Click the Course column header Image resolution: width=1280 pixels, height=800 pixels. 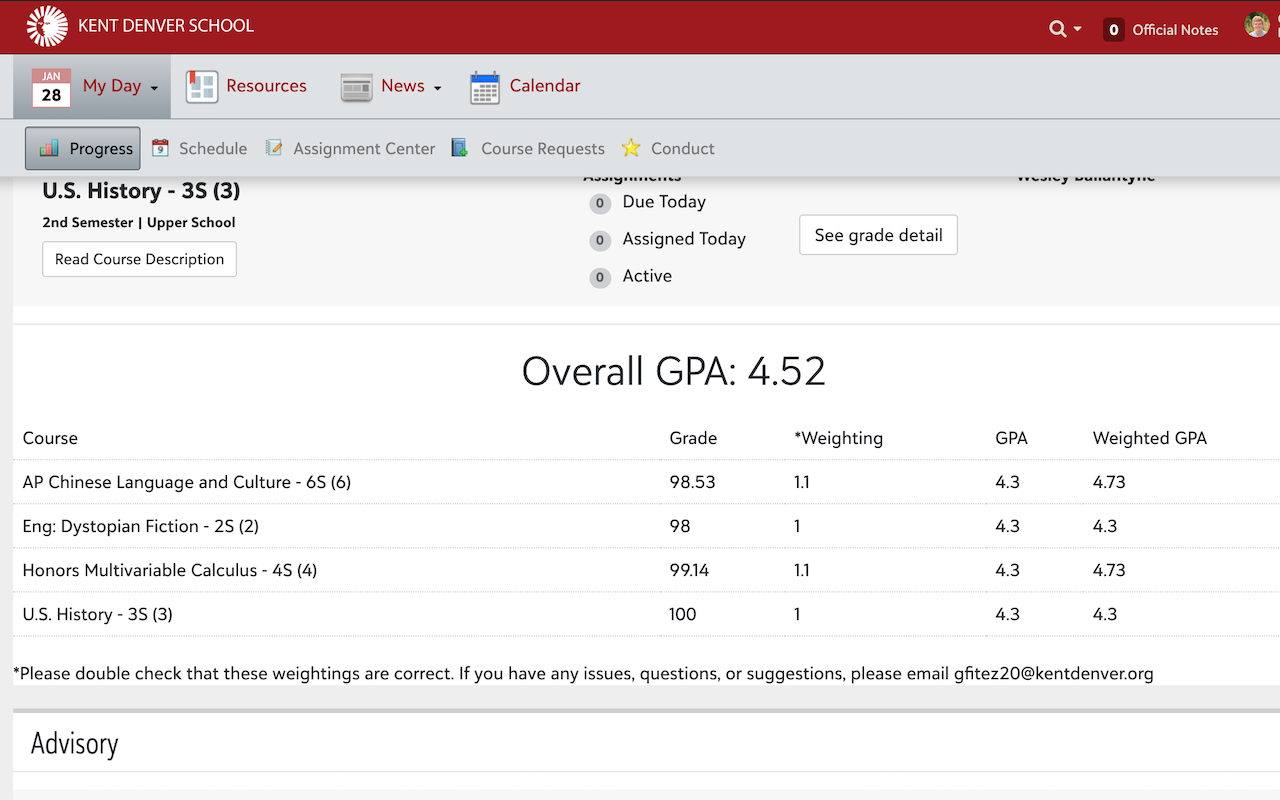pos(50,438)
